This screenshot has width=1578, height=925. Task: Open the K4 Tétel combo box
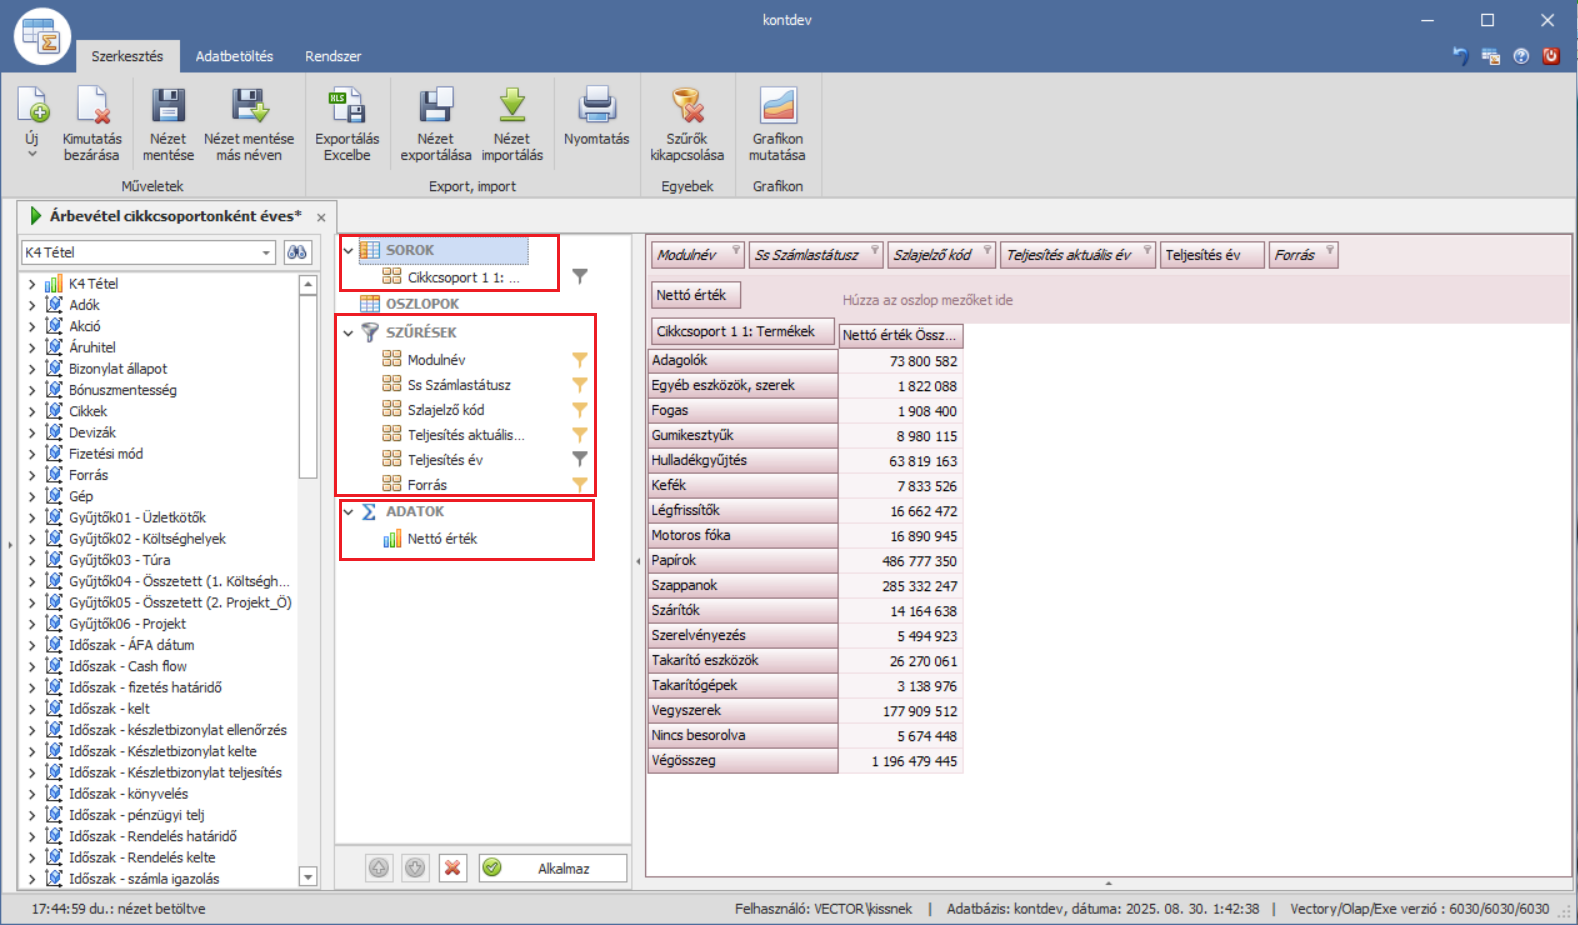[267, 253]
